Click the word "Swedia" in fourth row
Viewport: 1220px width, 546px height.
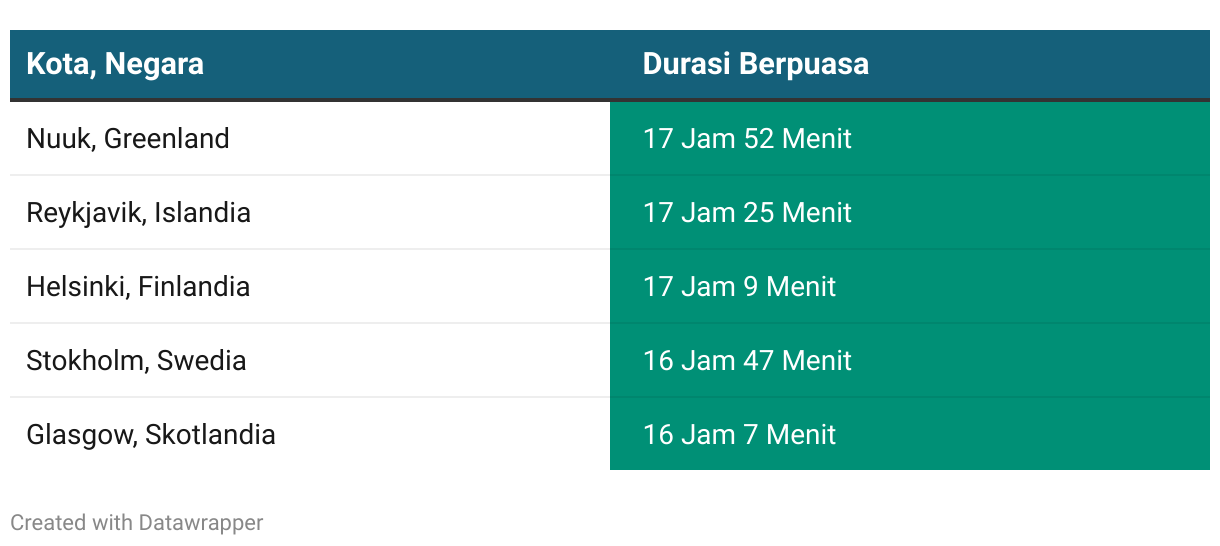pos(202,360)
